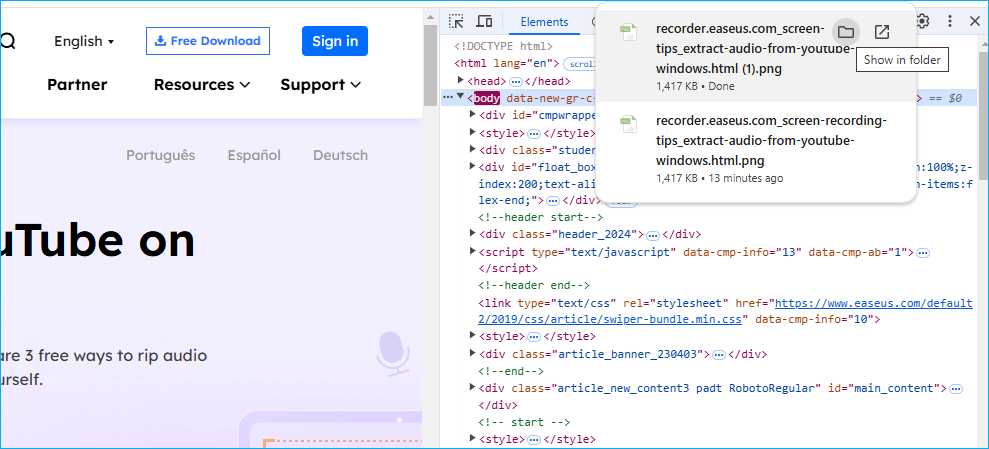Select the <!--header end--> comment
The height and width of the screenshot is (449, 989).
[x=534, y=286]
